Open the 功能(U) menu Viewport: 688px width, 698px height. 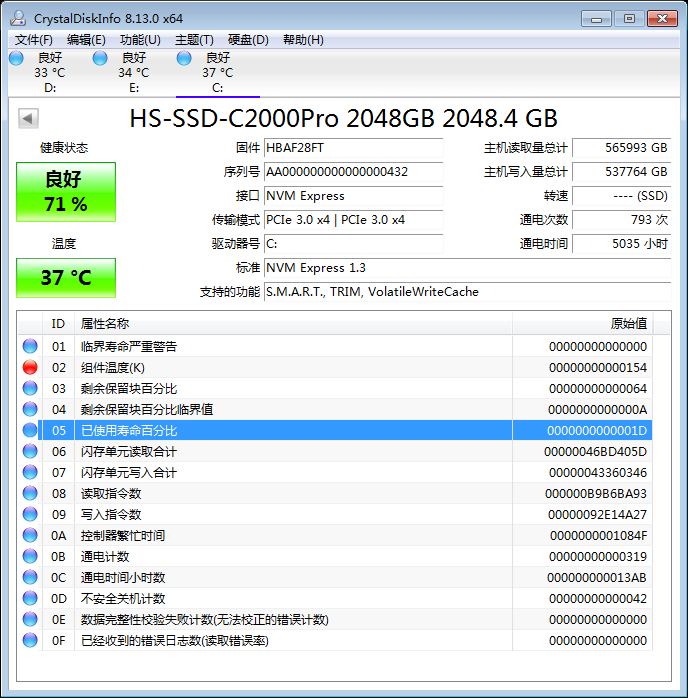[x=140, y=40]
